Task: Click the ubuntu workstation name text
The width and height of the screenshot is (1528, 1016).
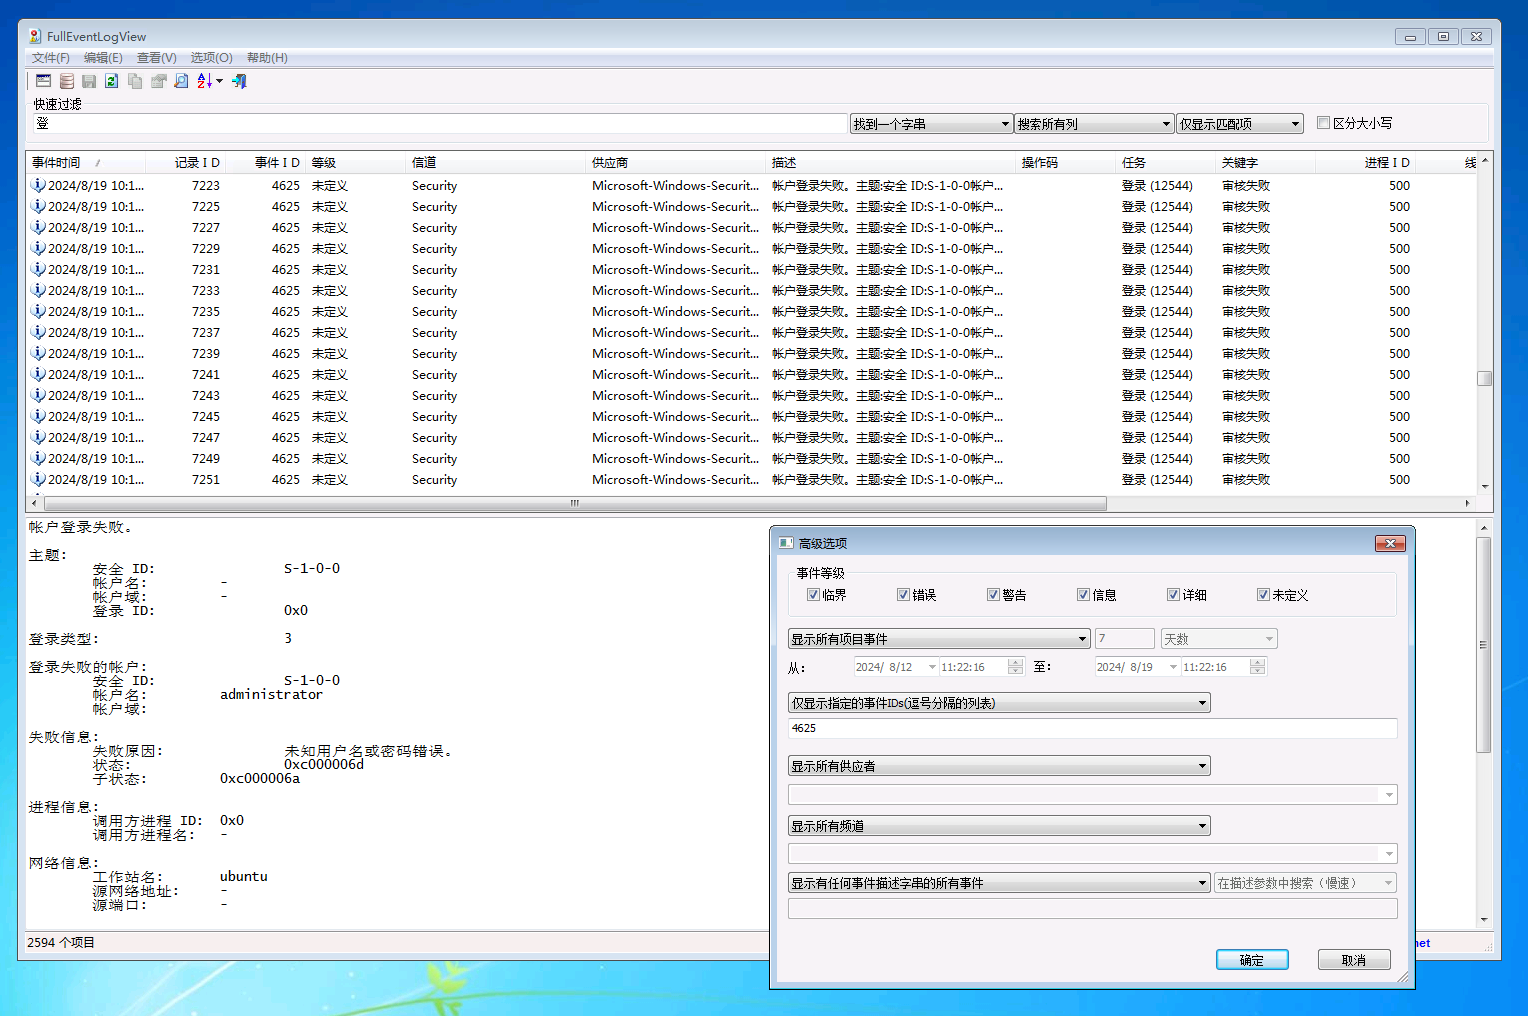Action: (244, 876)
